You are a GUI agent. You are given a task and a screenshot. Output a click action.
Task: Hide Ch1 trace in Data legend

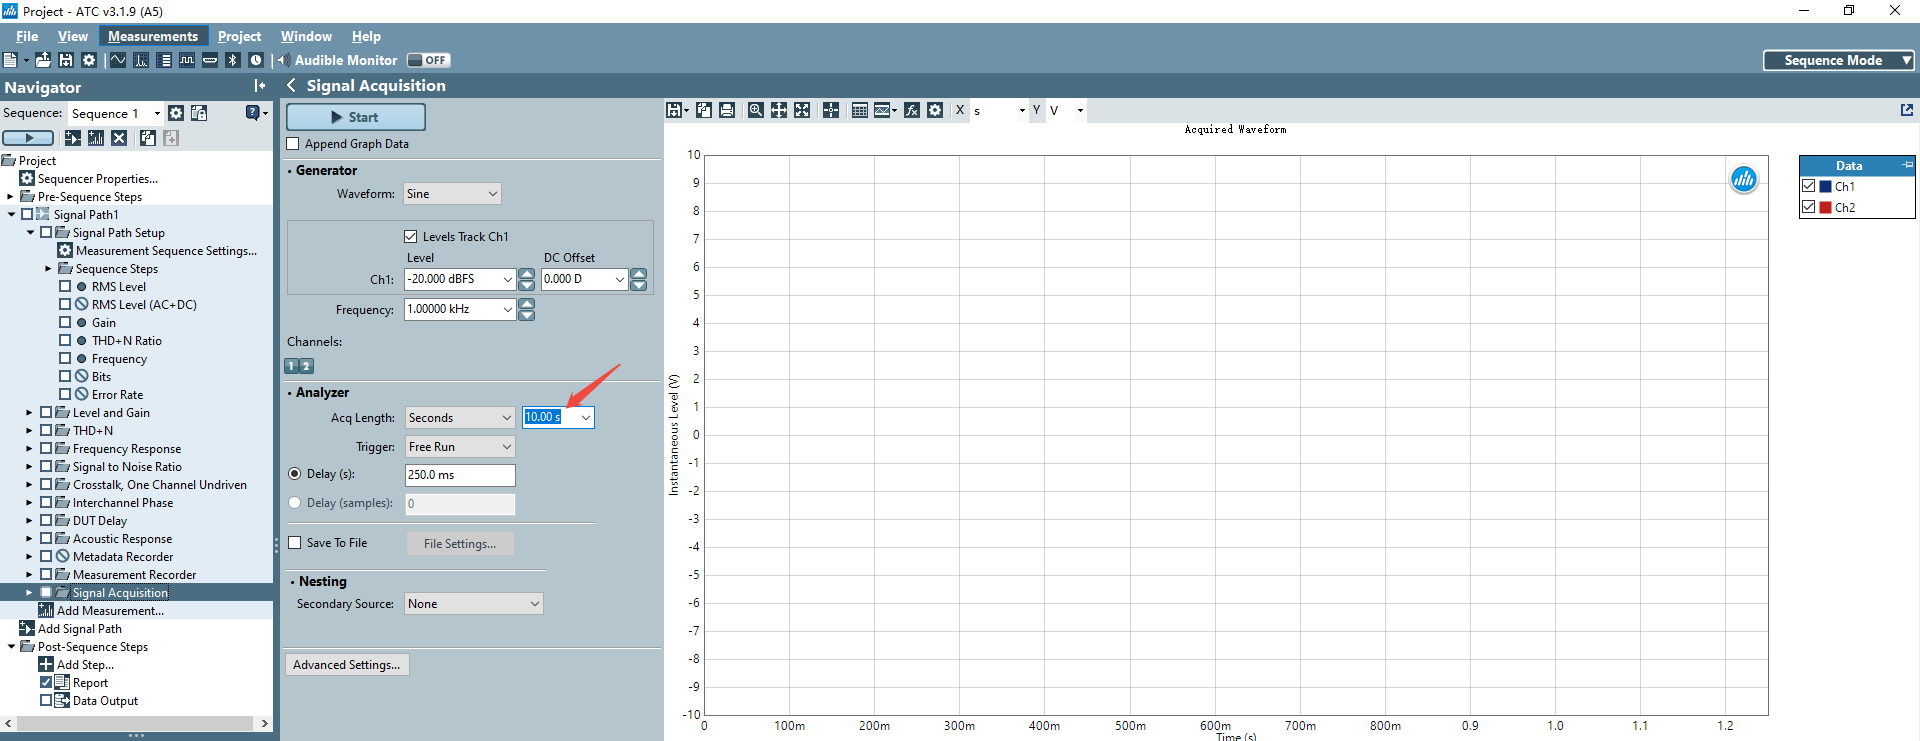point(1808,186)
